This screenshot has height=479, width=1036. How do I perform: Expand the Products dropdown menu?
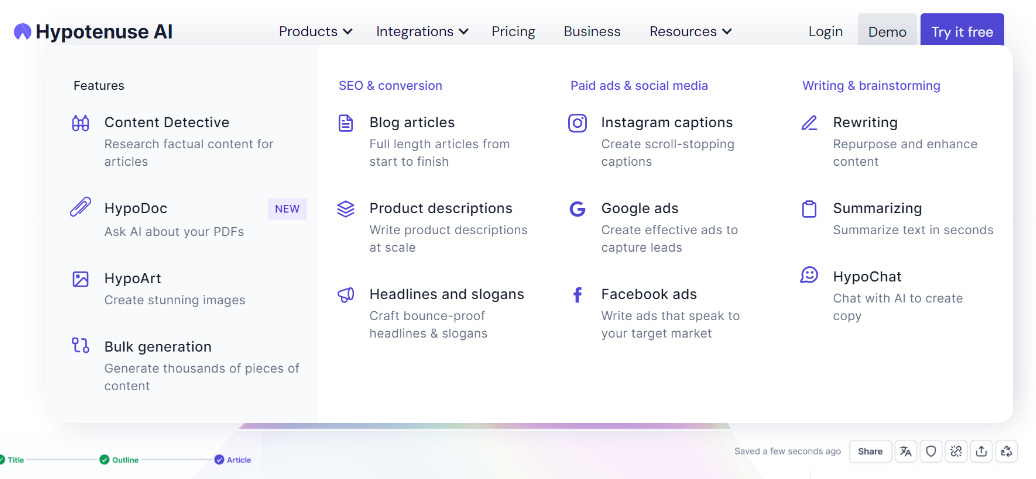[315, 31]
